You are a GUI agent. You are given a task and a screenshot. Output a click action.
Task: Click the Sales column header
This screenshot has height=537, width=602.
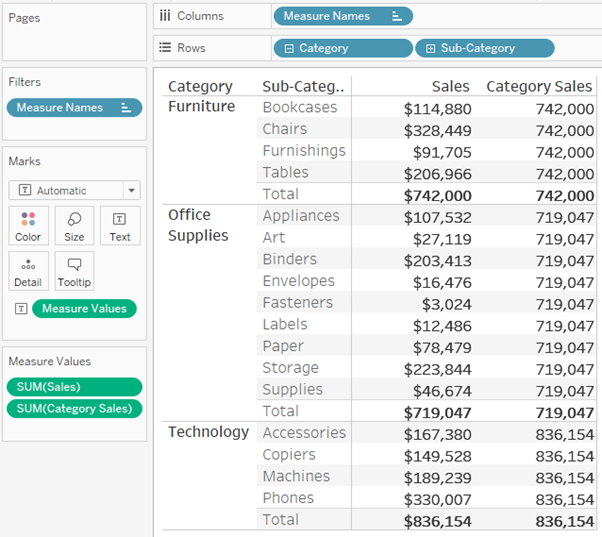451,87
